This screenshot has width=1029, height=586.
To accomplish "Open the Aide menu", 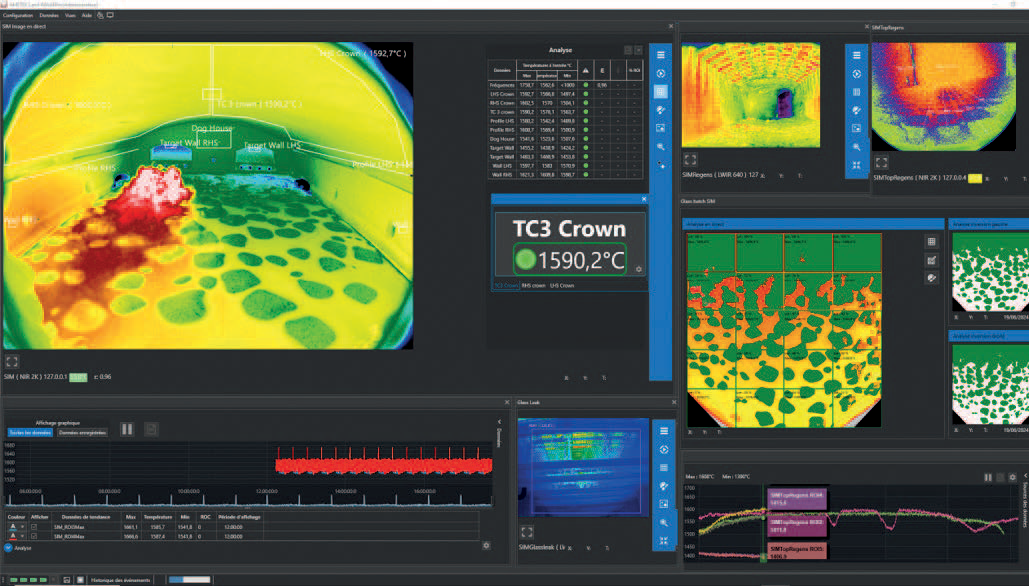I will 87,15.
